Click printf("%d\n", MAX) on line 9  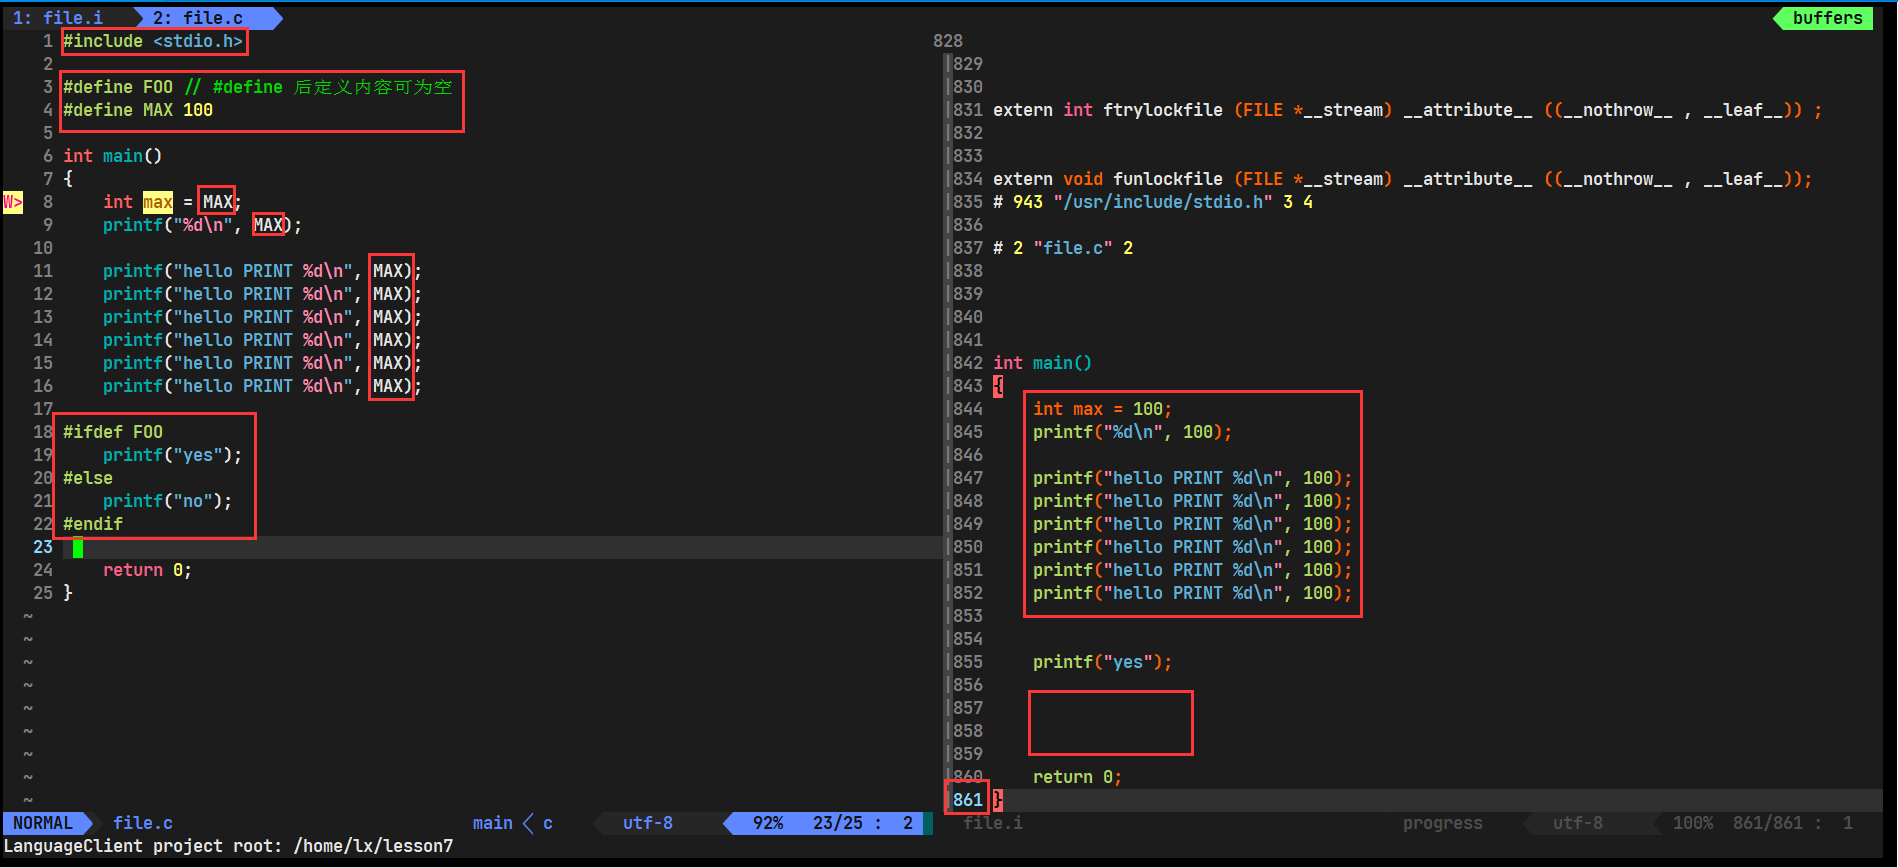click(x=202, y=225)
